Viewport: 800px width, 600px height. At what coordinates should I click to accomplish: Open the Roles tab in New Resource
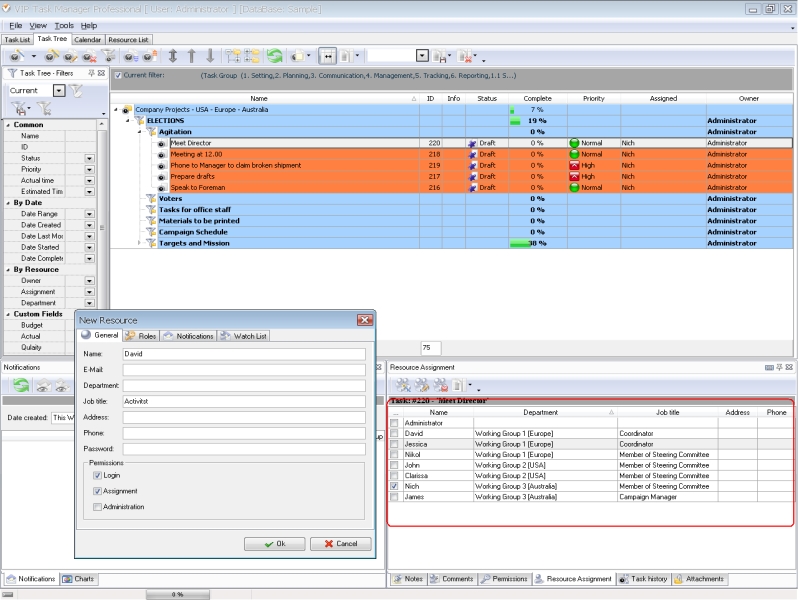141,336
